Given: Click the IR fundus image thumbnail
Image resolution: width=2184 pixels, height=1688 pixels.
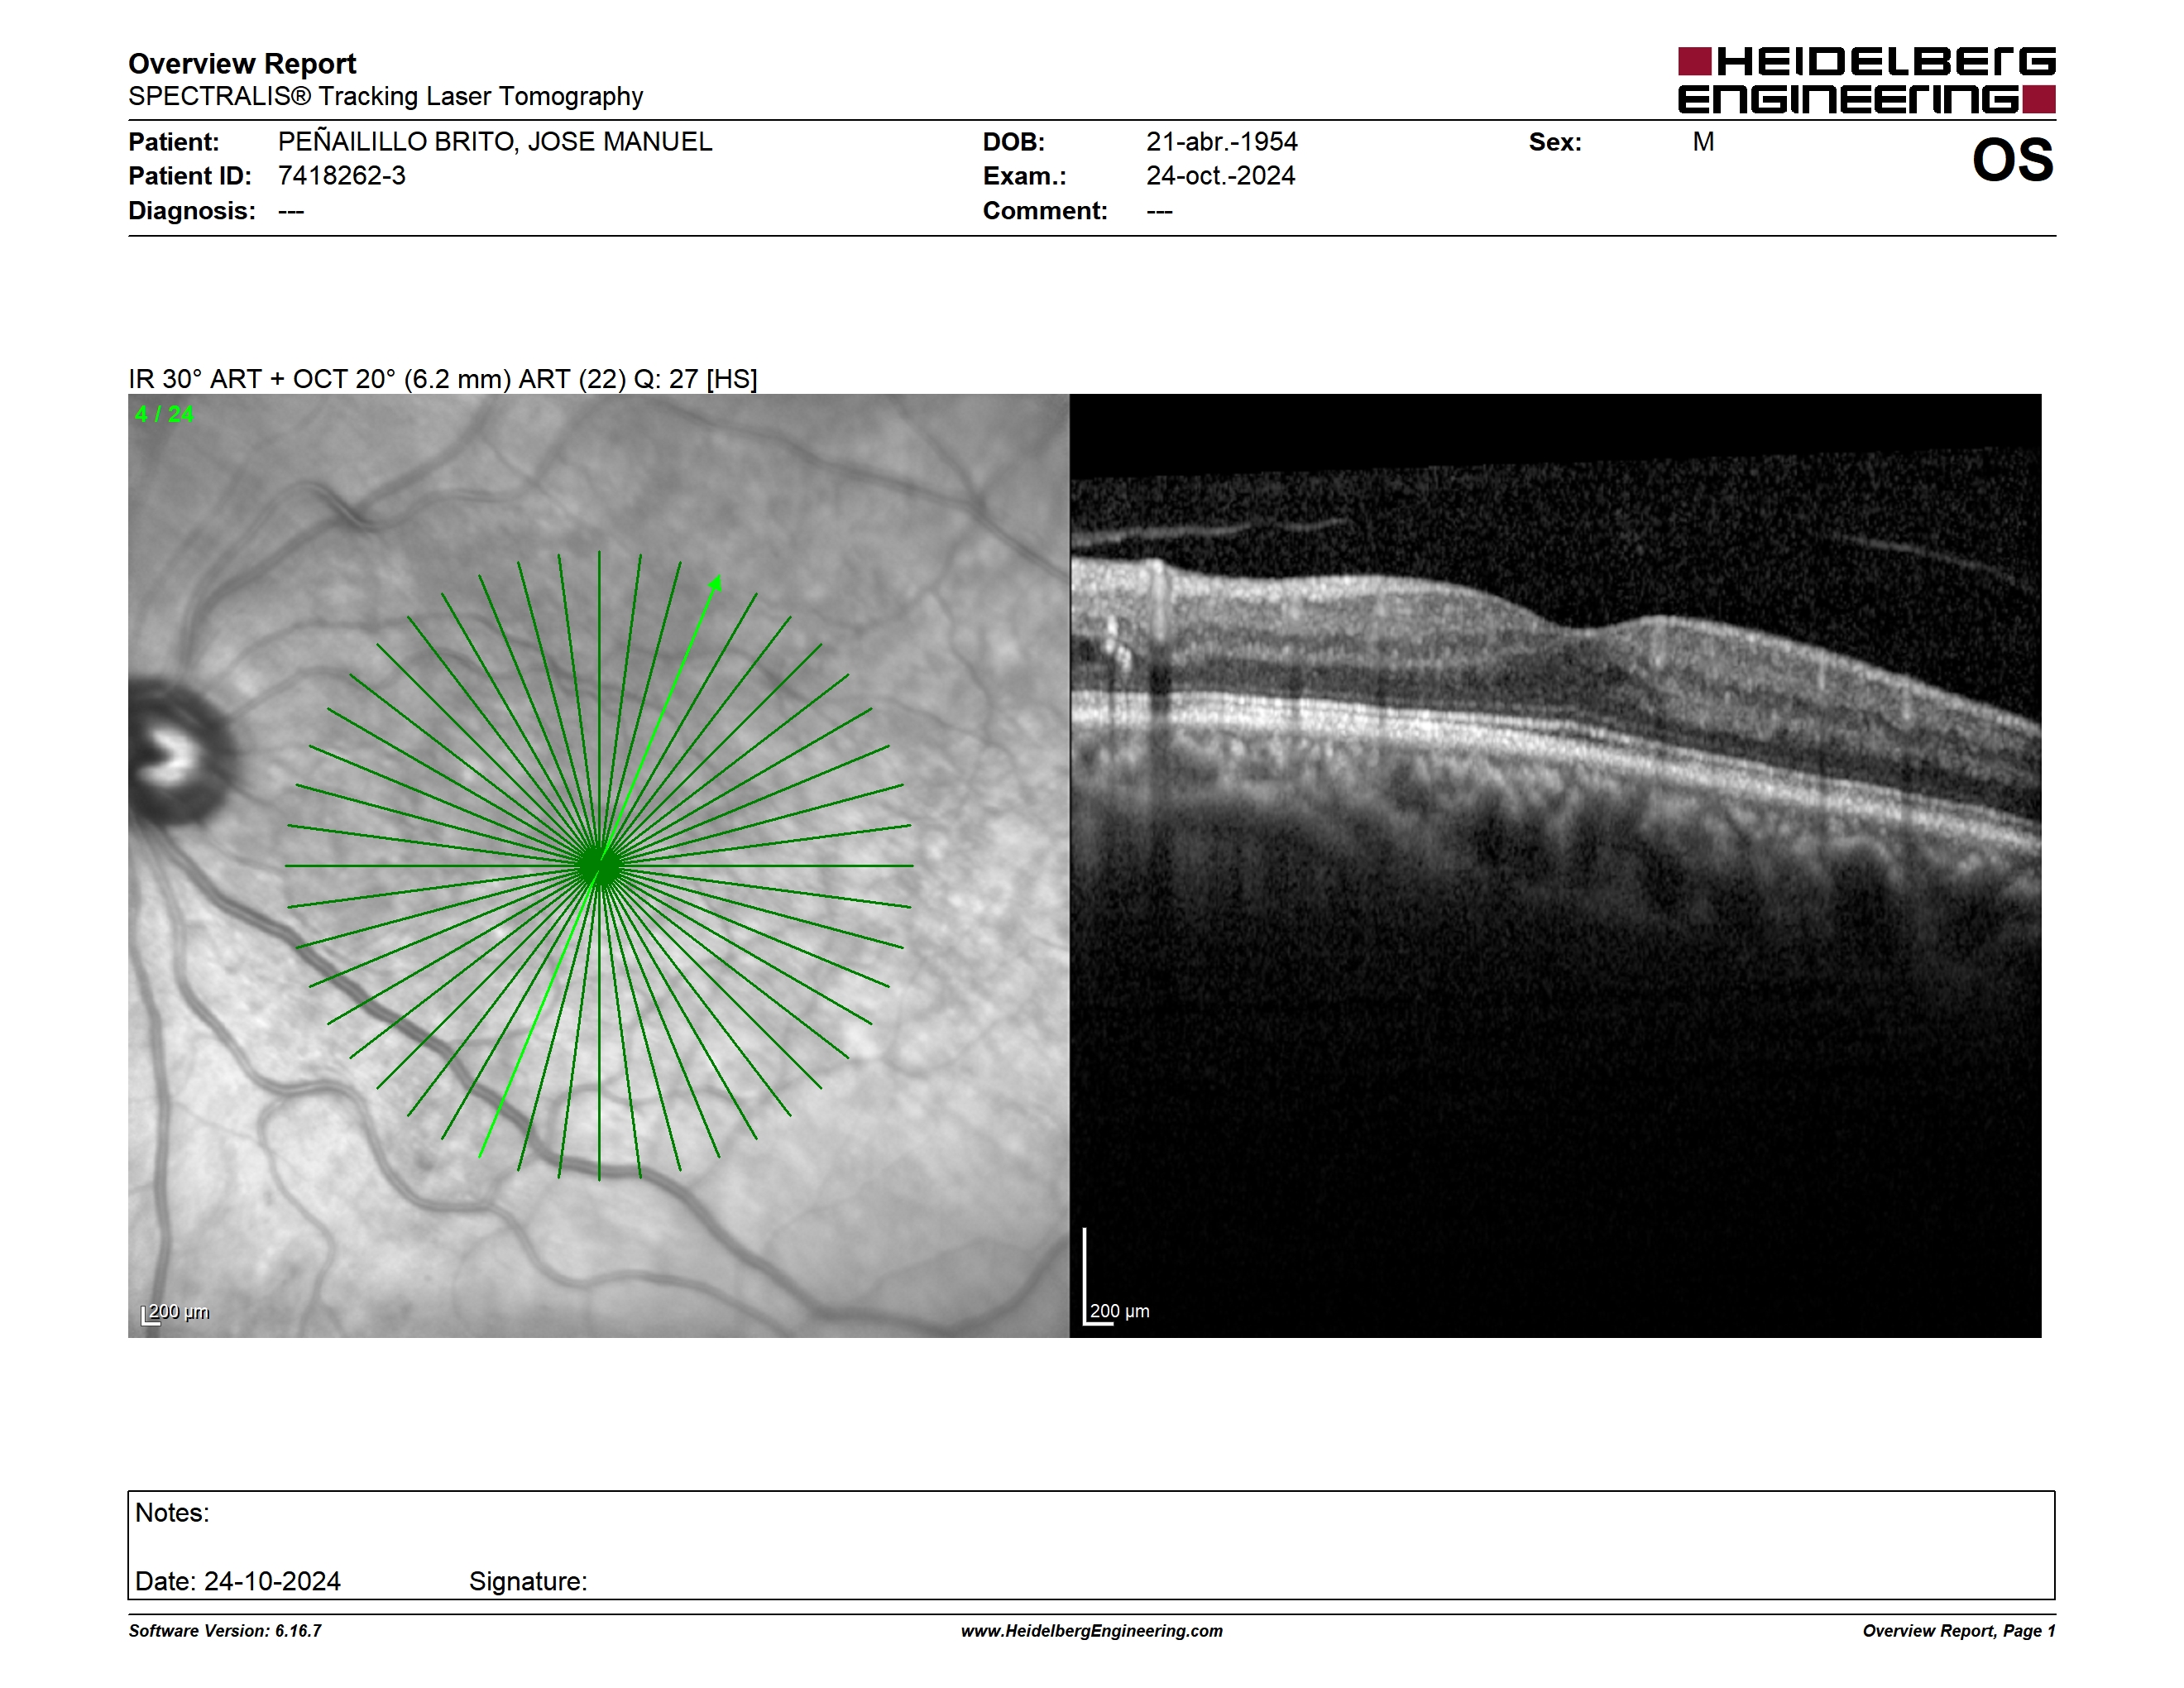Looking at the screenshot, I should click(598, 865).
